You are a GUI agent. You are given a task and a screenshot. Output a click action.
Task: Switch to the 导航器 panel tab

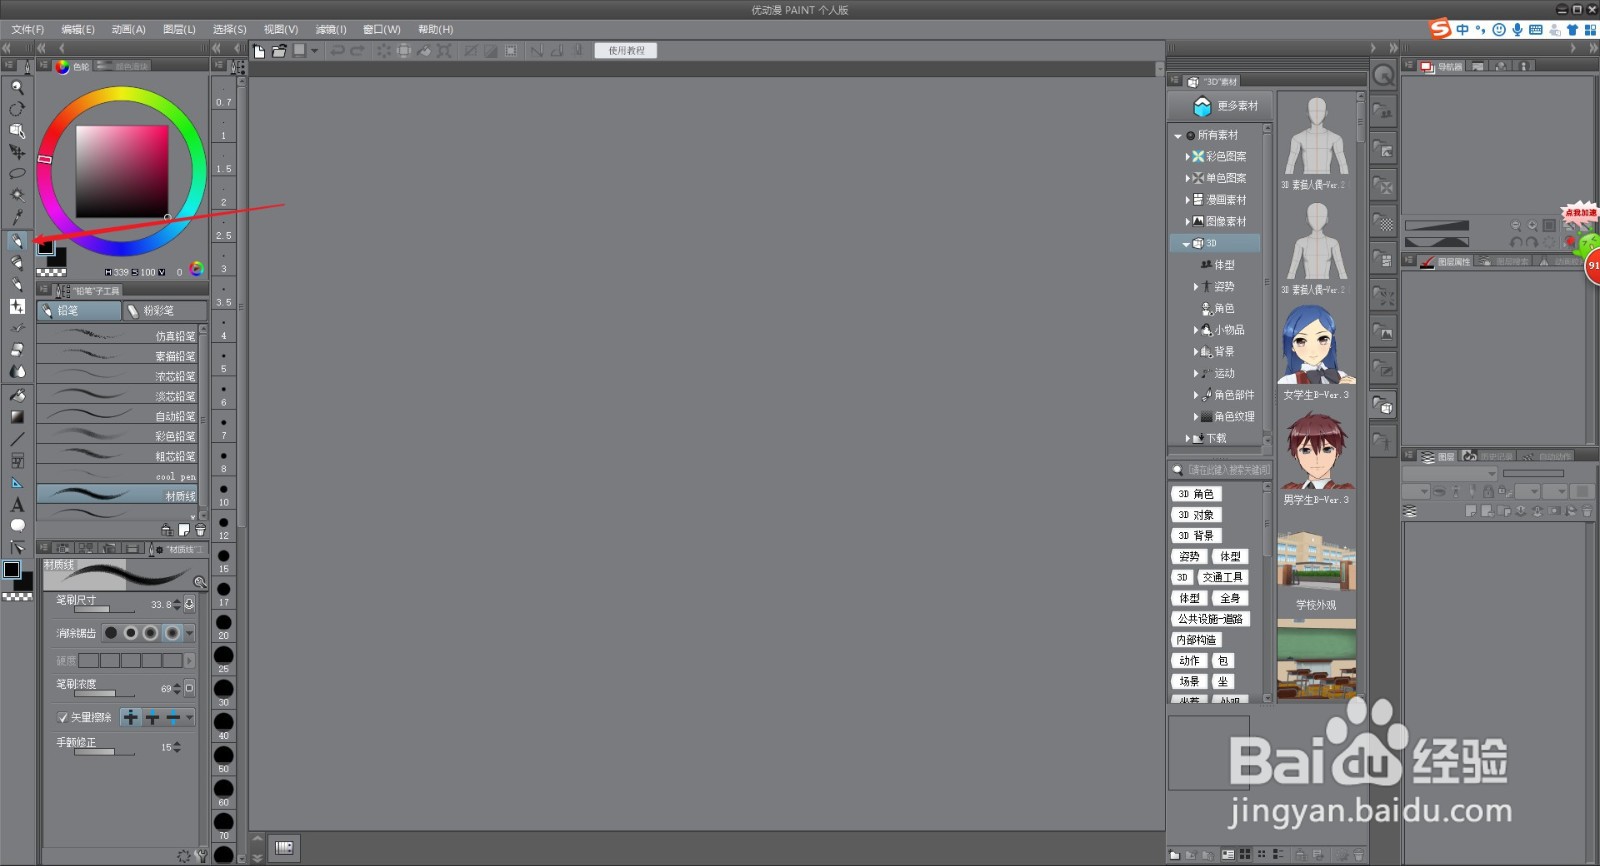(x=1441, y=67)
